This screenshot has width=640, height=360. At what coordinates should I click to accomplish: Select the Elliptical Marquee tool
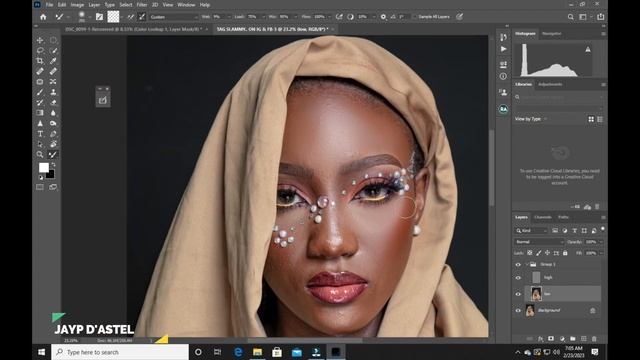[53, 40]
